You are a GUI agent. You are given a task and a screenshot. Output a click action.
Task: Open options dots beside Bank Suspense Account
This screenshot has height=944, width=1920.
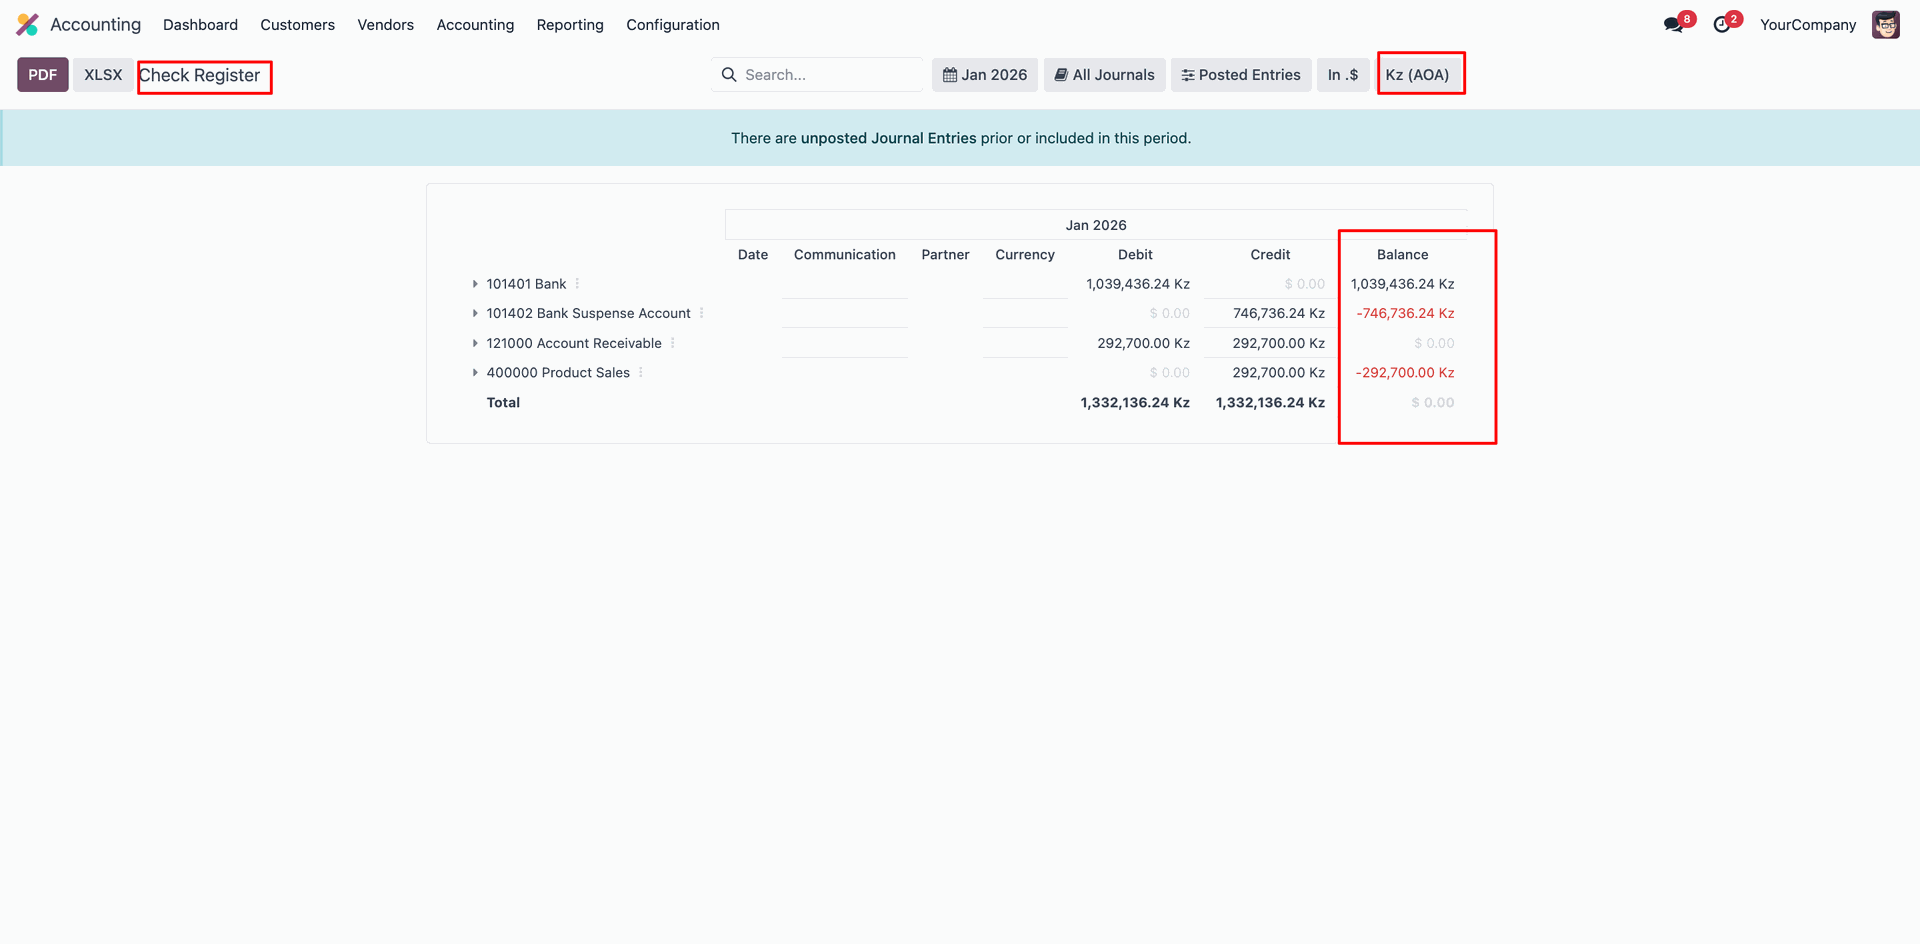[702, 313]
